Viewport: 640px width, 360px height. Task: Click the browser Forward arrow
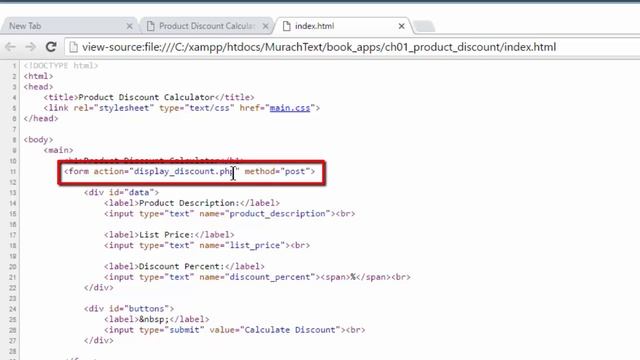pyautogui.click(x=31, y=47)
